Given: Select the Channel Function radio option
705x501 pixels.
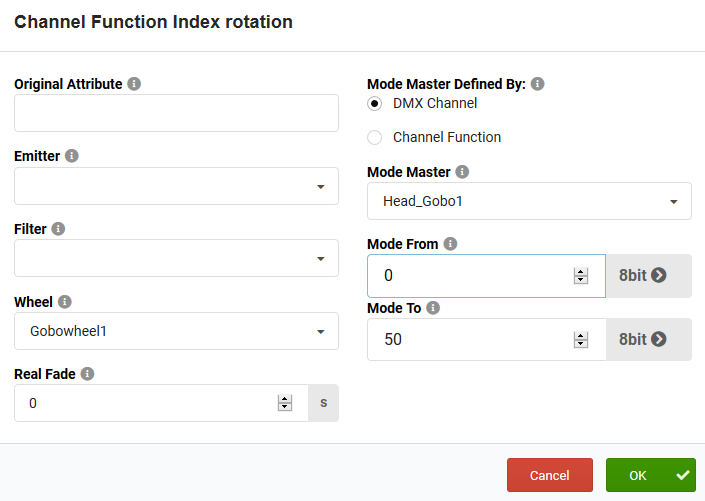Looking at the screenshot, I should [x=375, y=138].
